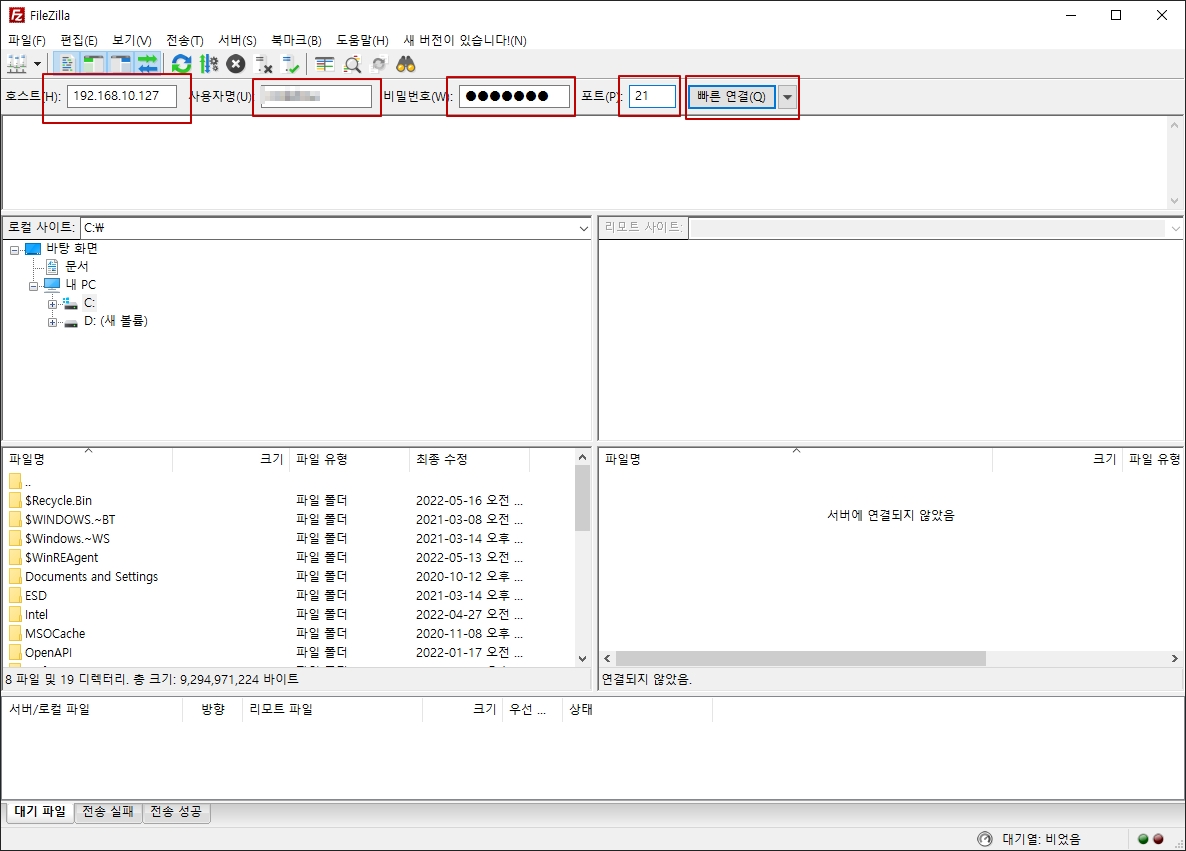The width and height of the screenshot is (1186, 851).
Task: Click the message log scroll-down arrow
Action: coord(1174,200)
